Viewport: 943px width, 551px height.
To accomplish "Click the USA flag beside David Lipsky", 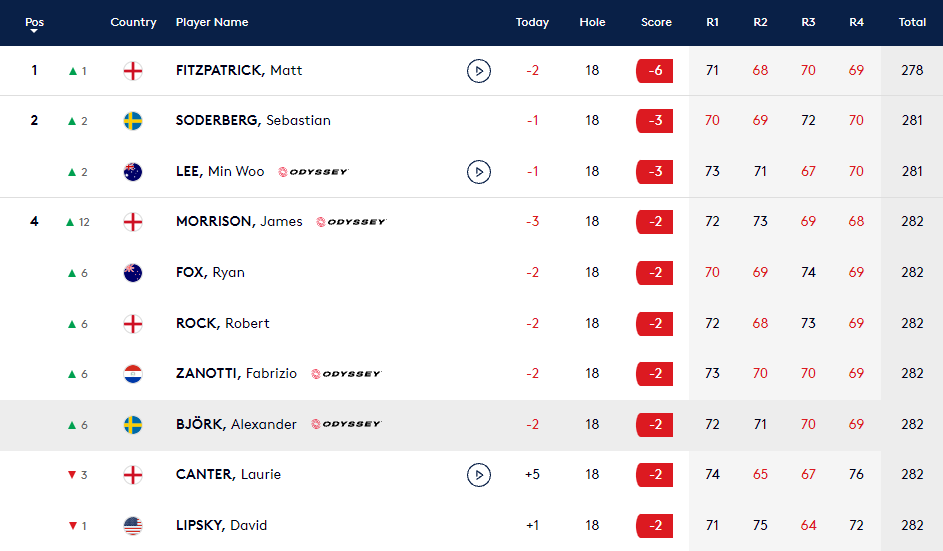I will point(132,526).
